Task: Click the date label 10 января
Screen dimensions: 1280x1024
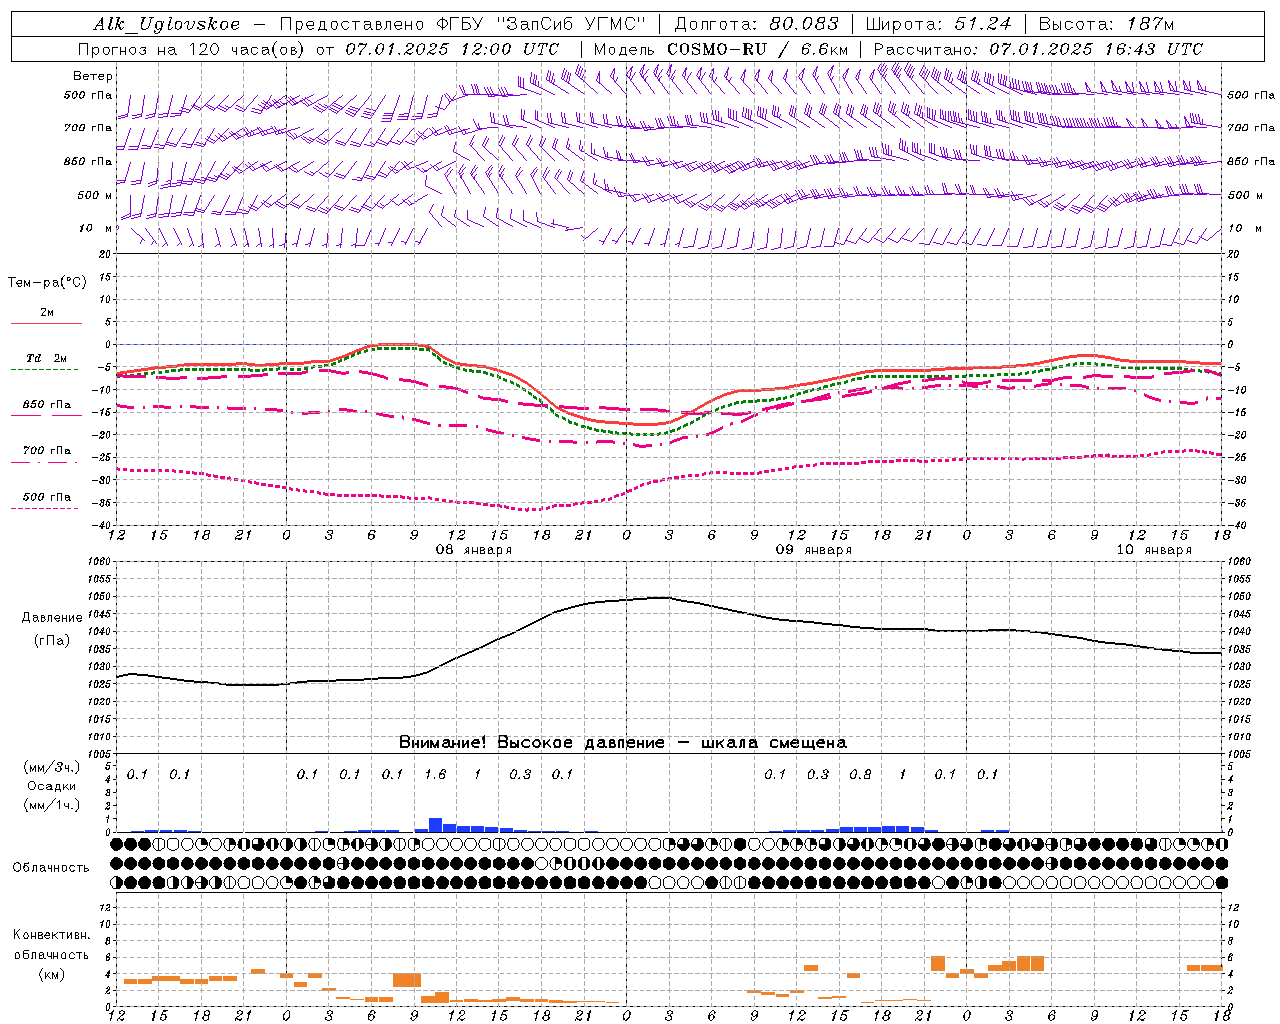Action: (x=1154, y=550)
